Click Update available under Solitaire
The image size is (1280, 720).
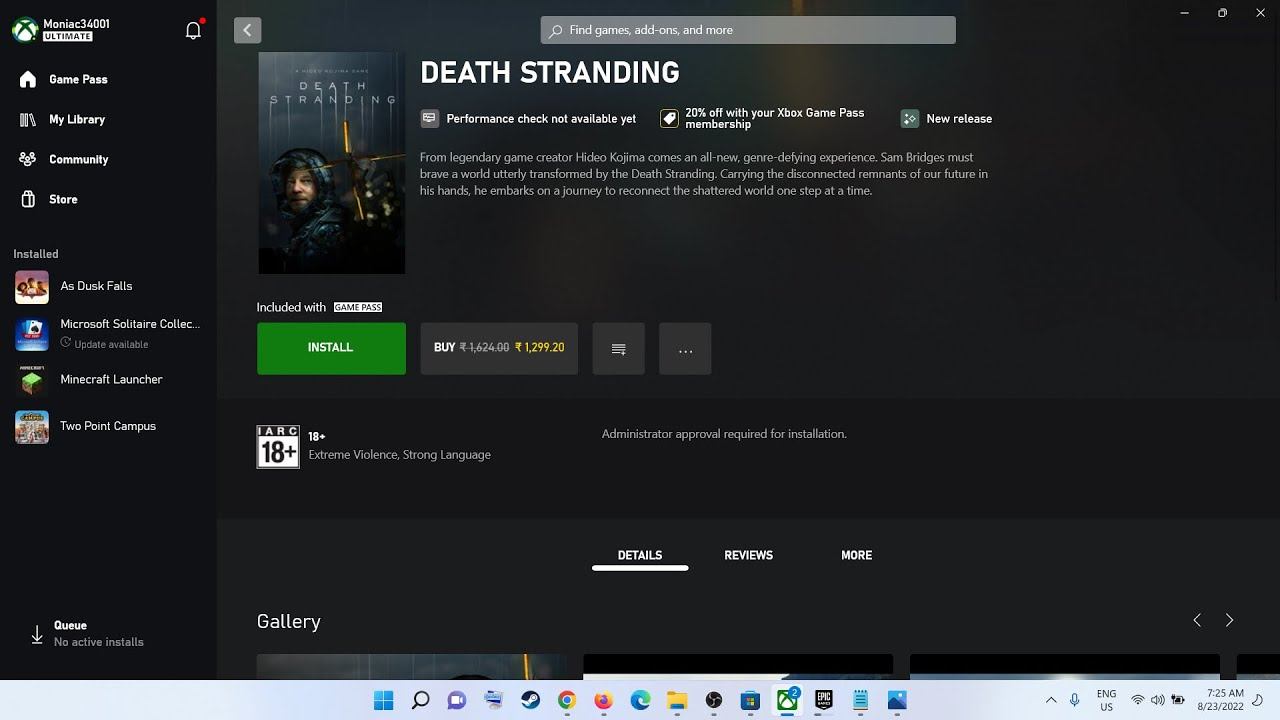pos(104,344)
